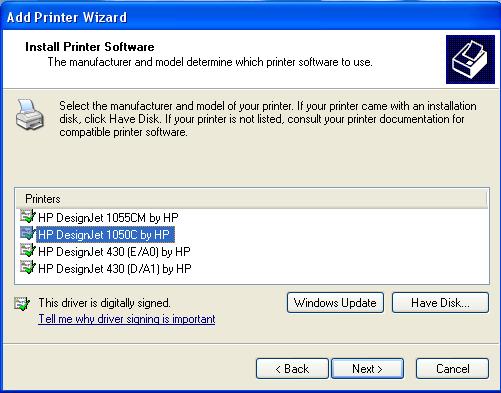Click 'This driver is digitally signed.' text

point(104,303)
